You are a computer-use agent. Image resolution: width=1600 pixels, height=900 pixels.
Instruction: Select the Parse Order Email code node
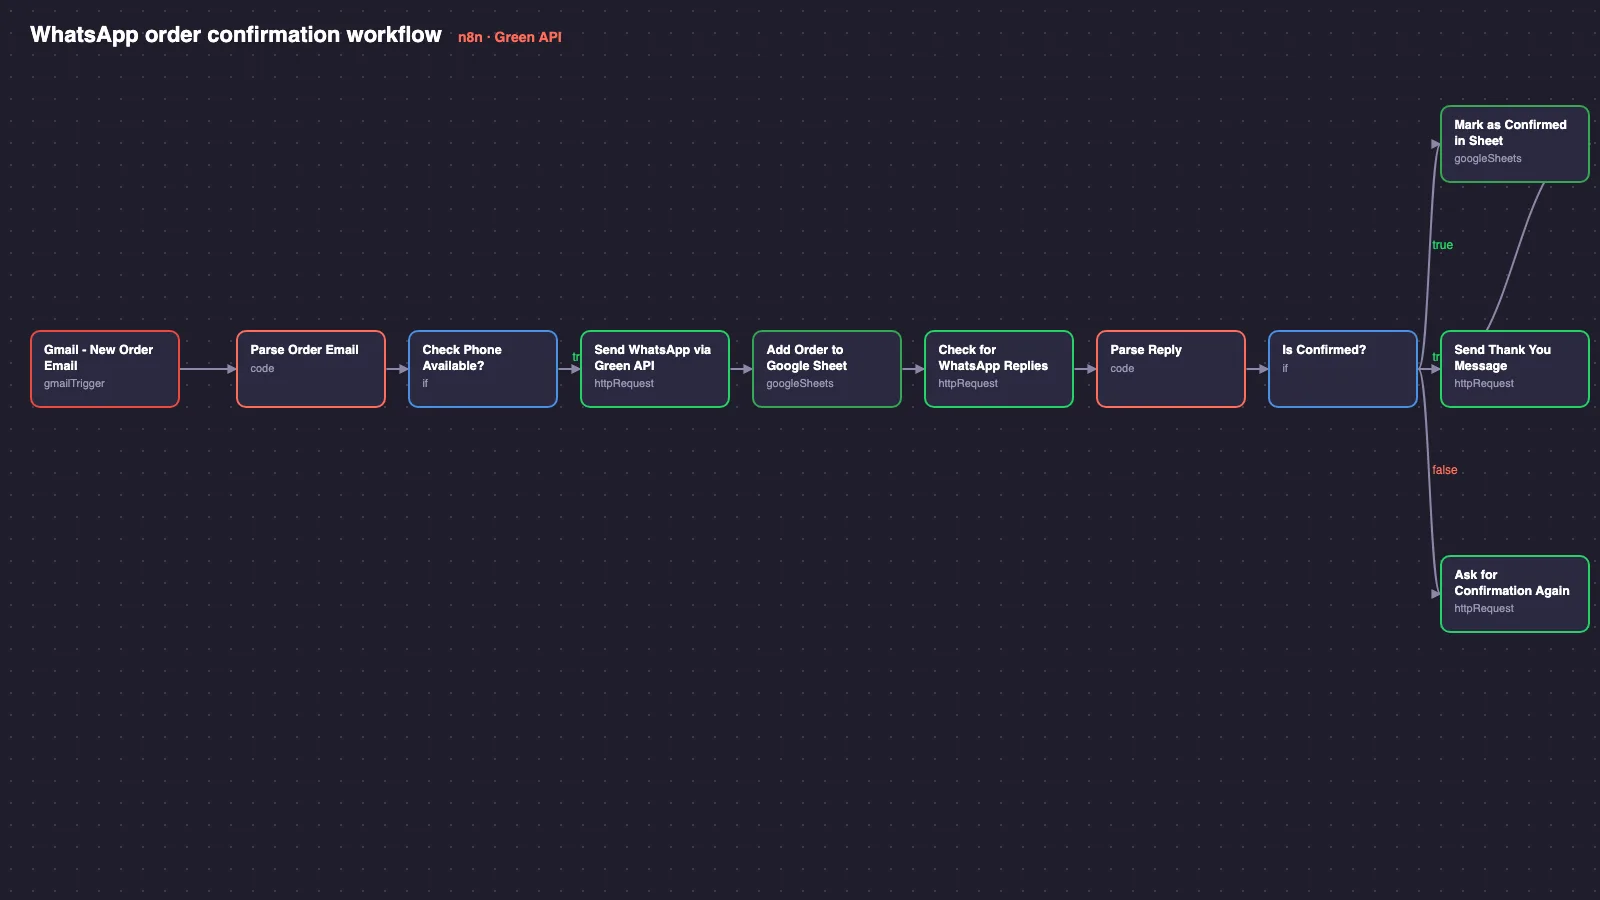click(311, 369)
